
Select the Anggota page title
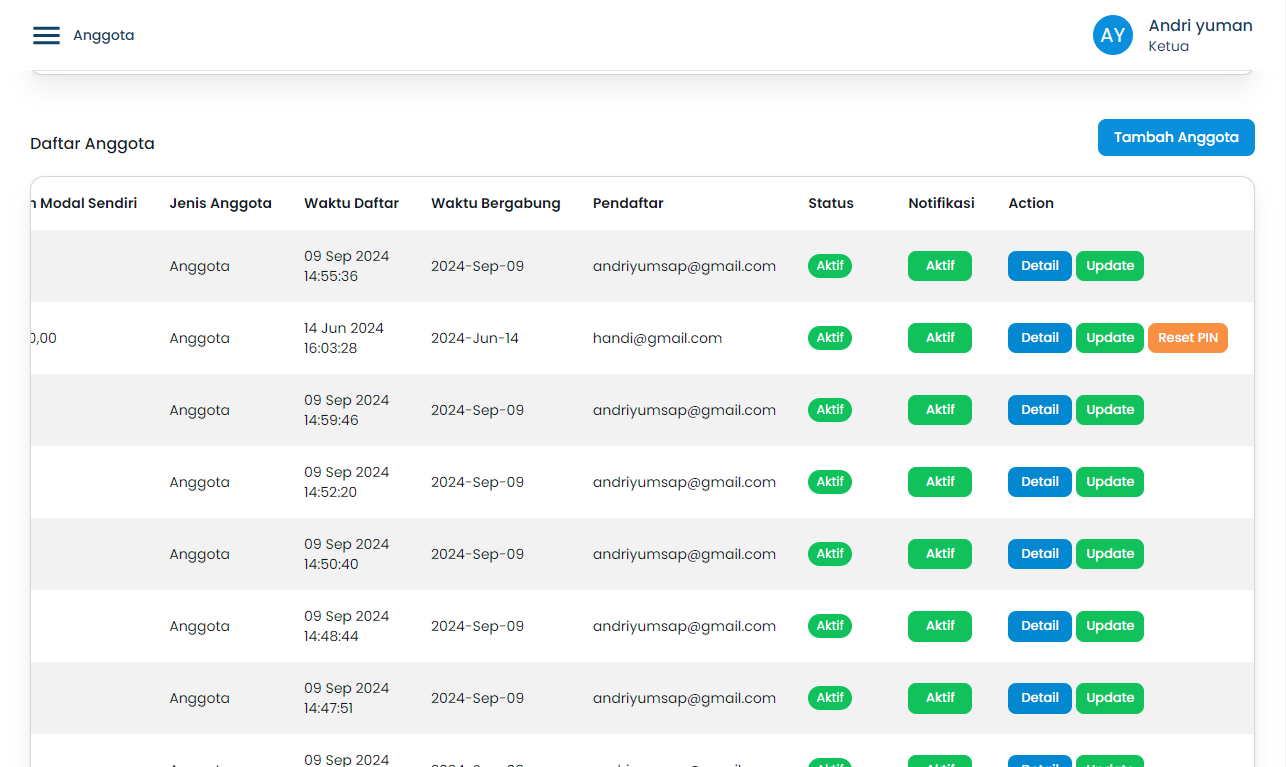103,35
